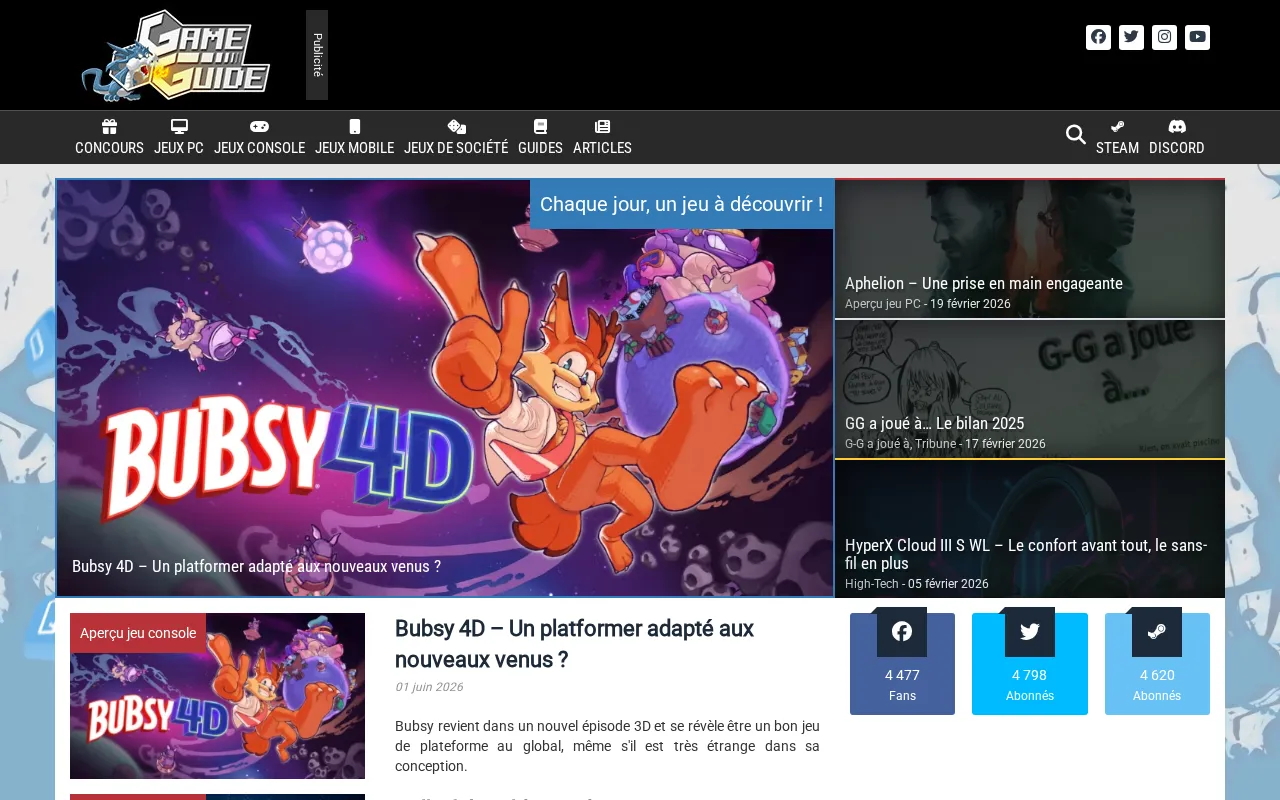Viewport: 1280px width, 800px height.
Task: Click the 'High-Tech' category link
Action: [x=872, y=584]
